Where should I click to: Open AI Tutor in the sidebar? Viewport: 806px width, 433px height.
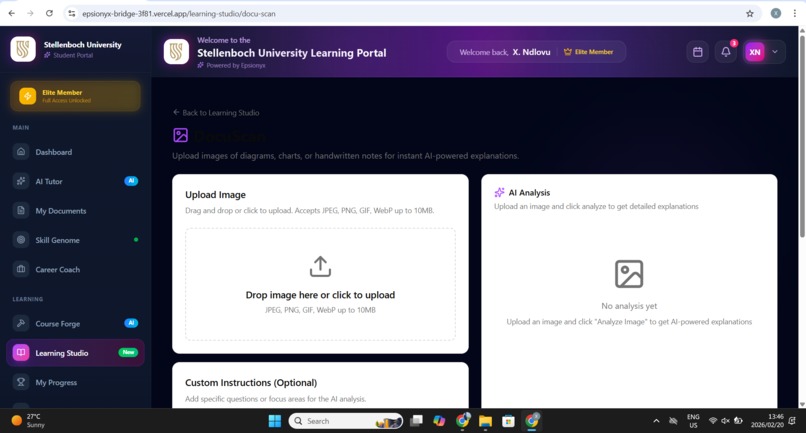point(76,181)
